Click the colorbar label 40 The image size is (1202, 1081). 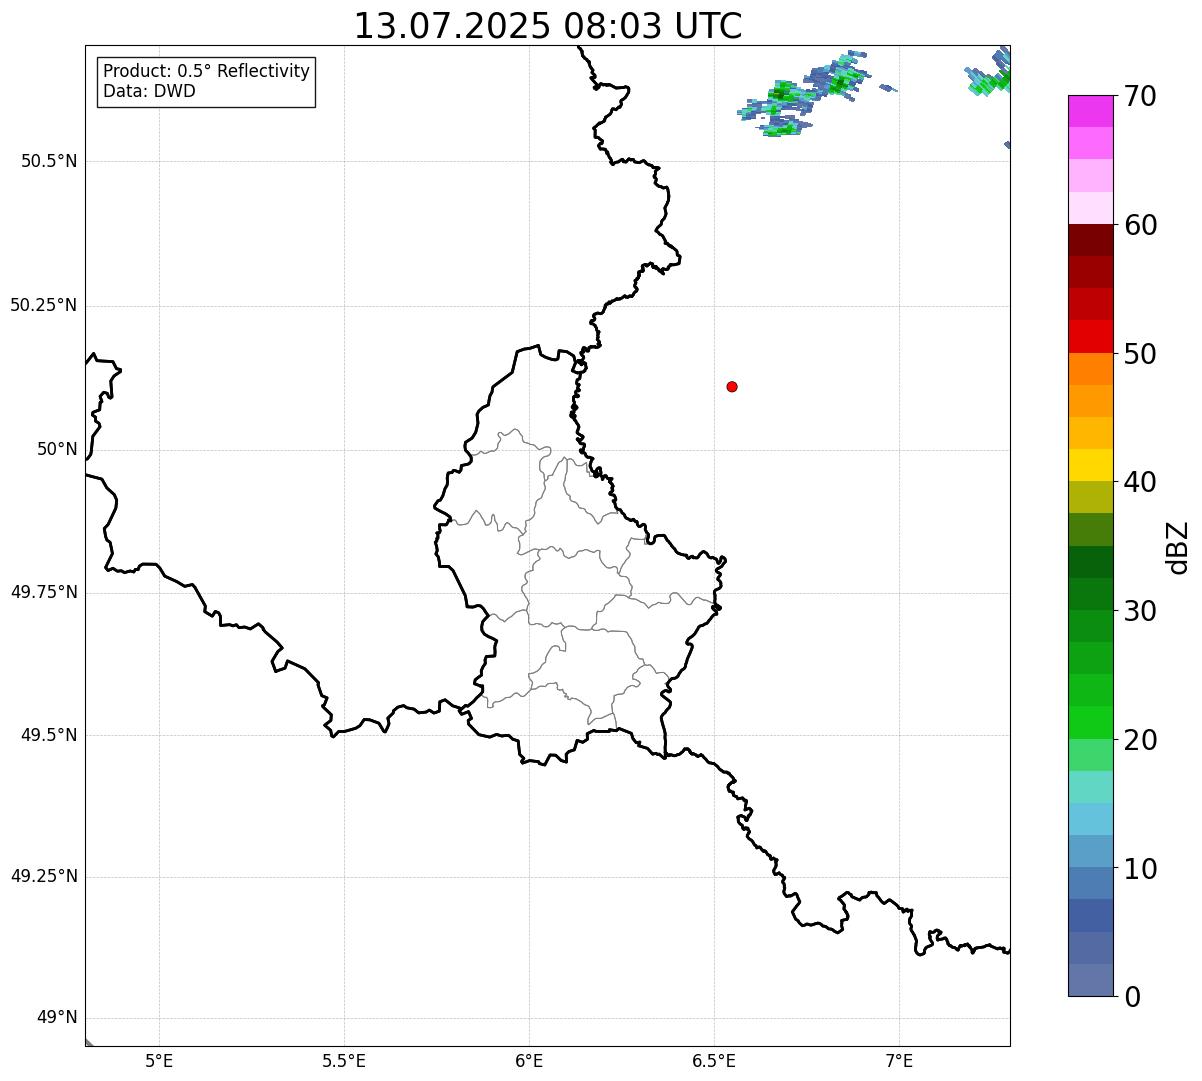(x=1141, y=482)
